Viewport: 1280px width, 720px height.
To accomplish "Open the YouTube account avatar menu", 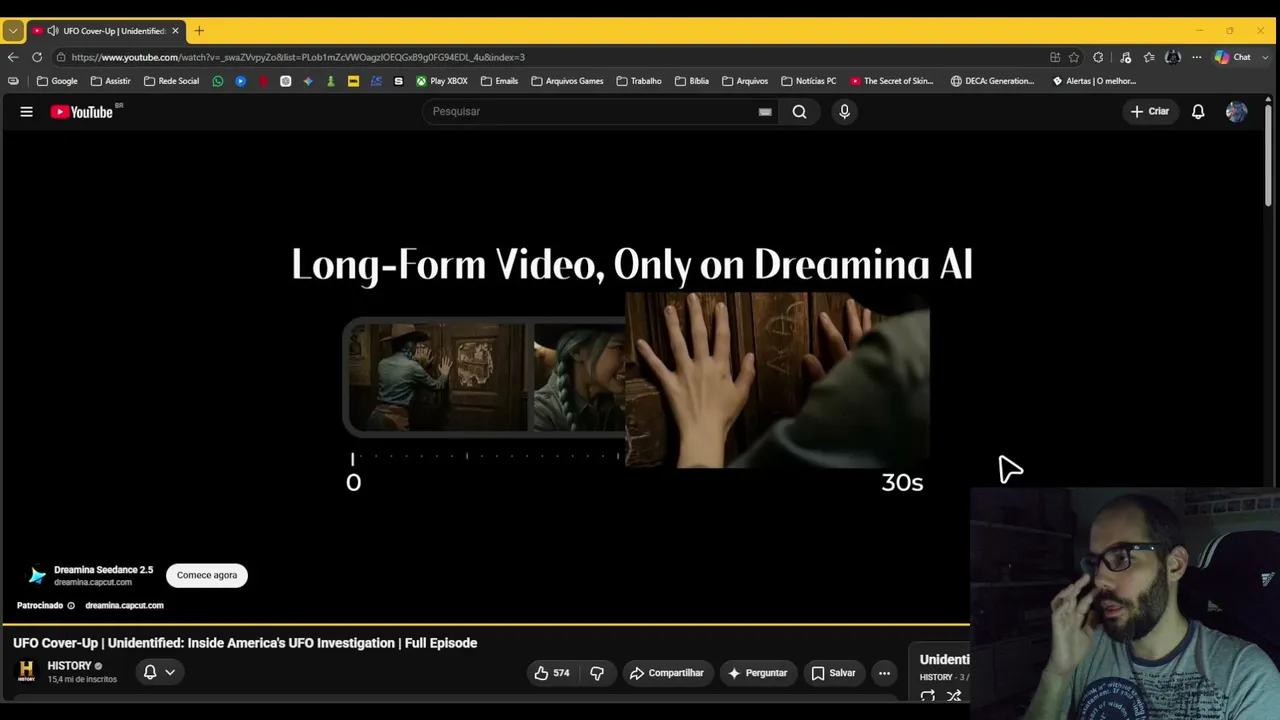I will pyautogui.click(x=1236, y=112).
